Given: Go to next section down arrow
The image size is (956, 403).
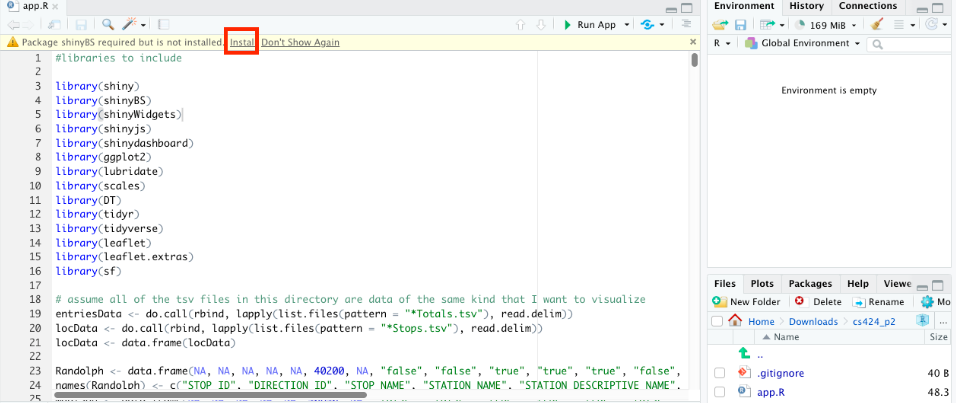Looking at the screenshot, I should tap(540, 24).
